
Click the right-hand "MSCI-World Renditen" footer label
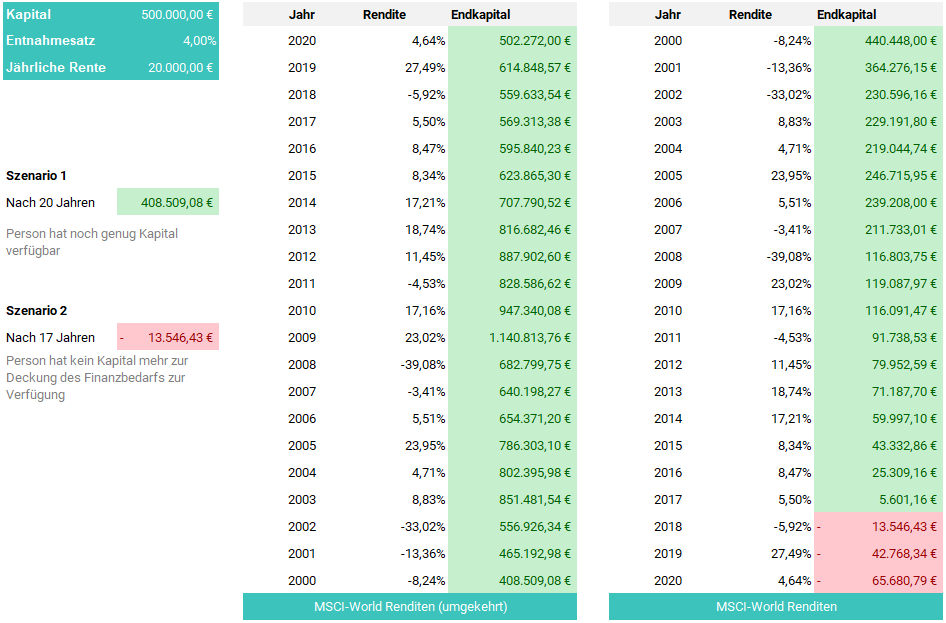776,606
